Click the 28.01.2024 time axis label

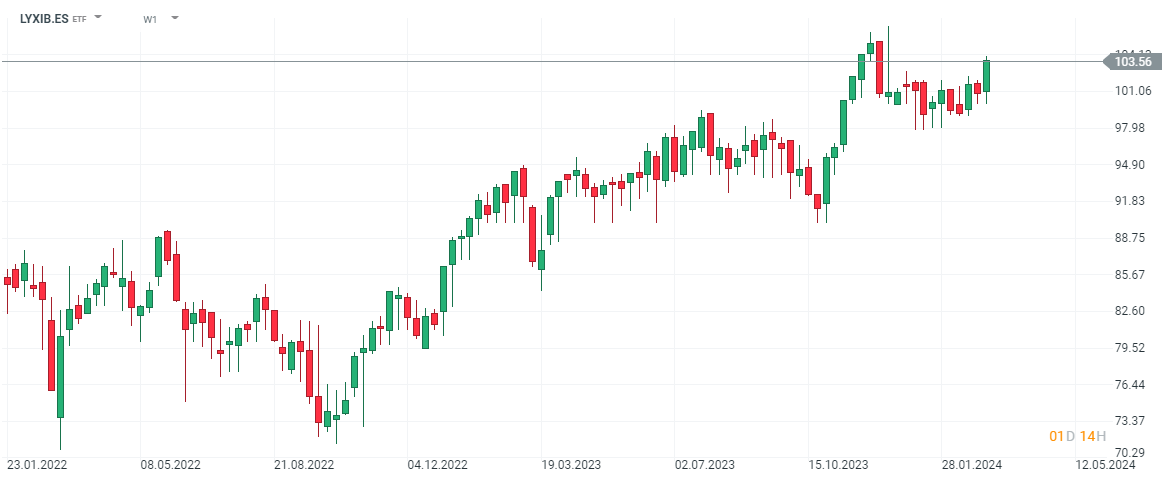(x=971, y=465)
